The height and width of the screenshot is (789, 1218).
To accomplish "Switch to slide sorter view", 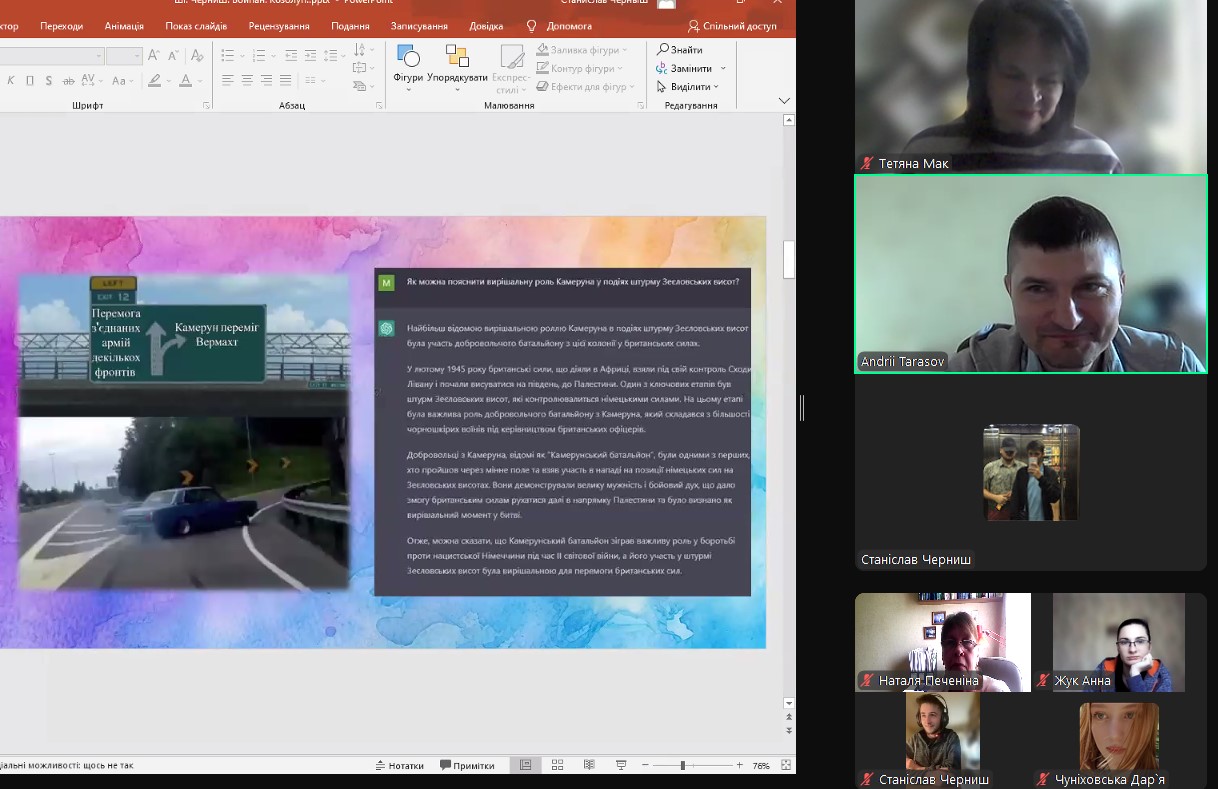I will click(557, 765).
